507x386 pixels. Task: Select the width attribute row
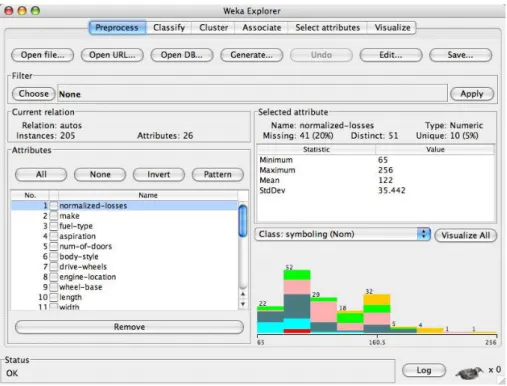(124, 307)
